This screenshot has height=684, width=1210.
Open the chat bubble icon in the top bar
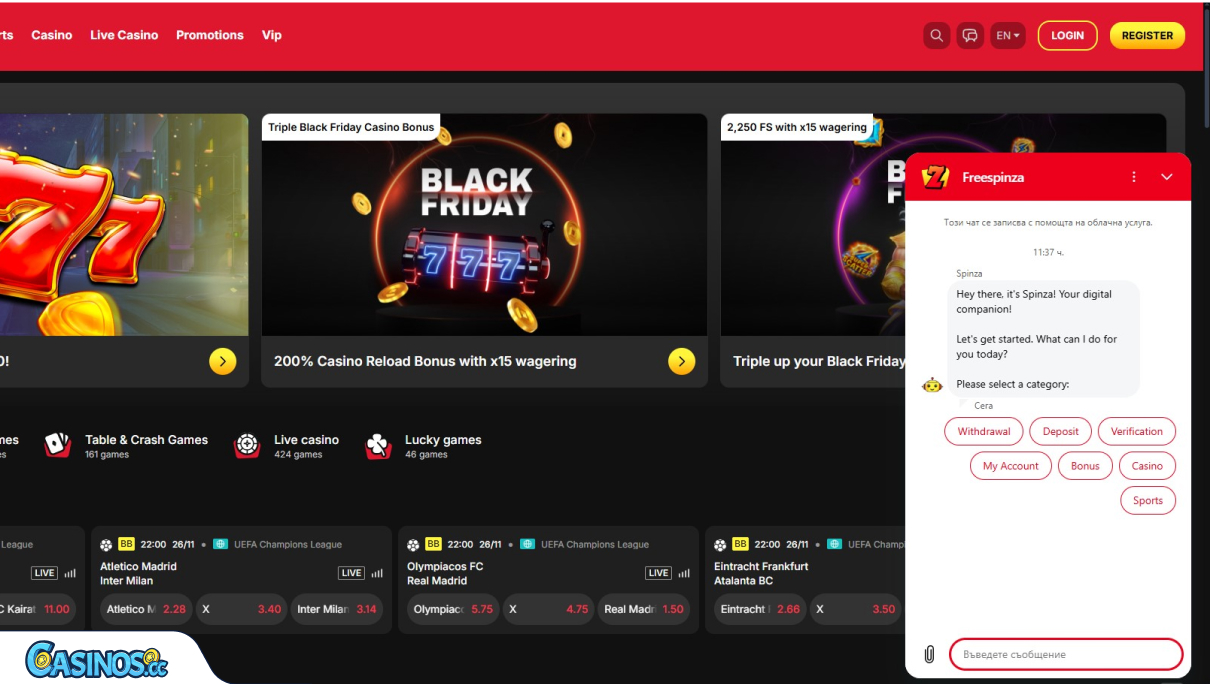click(970, 35)
